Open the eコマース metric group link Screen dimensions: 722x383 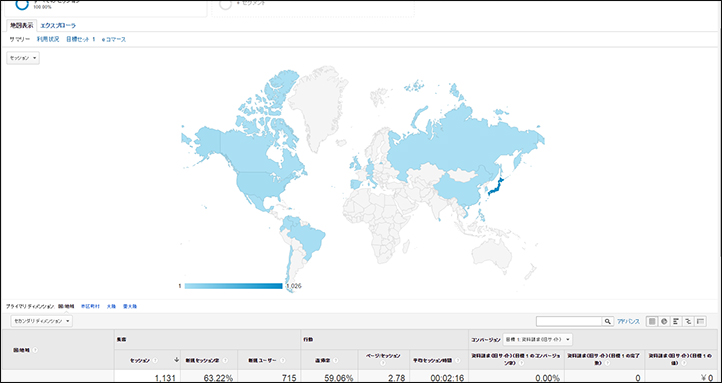click(114, 40)
